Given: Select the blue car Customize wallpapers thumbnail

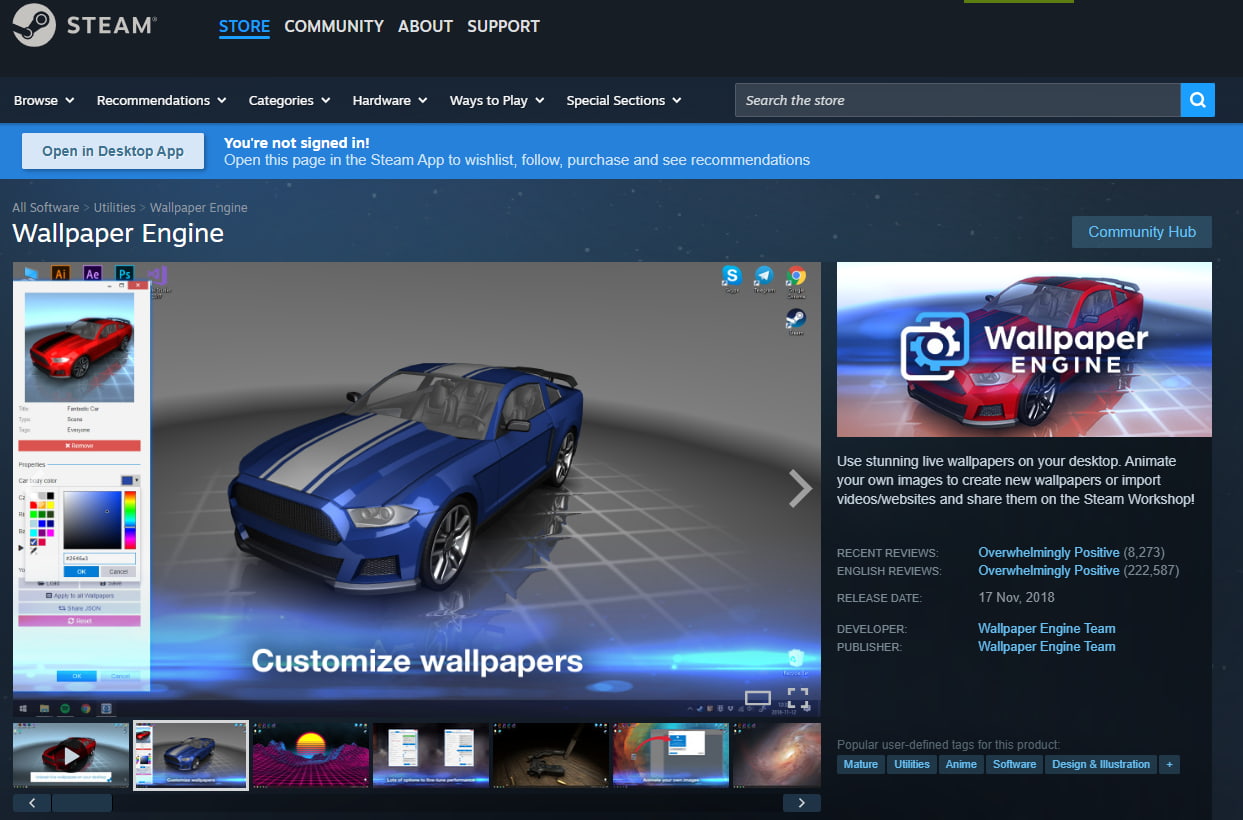Looking at the screenshot, I should 191,755.
